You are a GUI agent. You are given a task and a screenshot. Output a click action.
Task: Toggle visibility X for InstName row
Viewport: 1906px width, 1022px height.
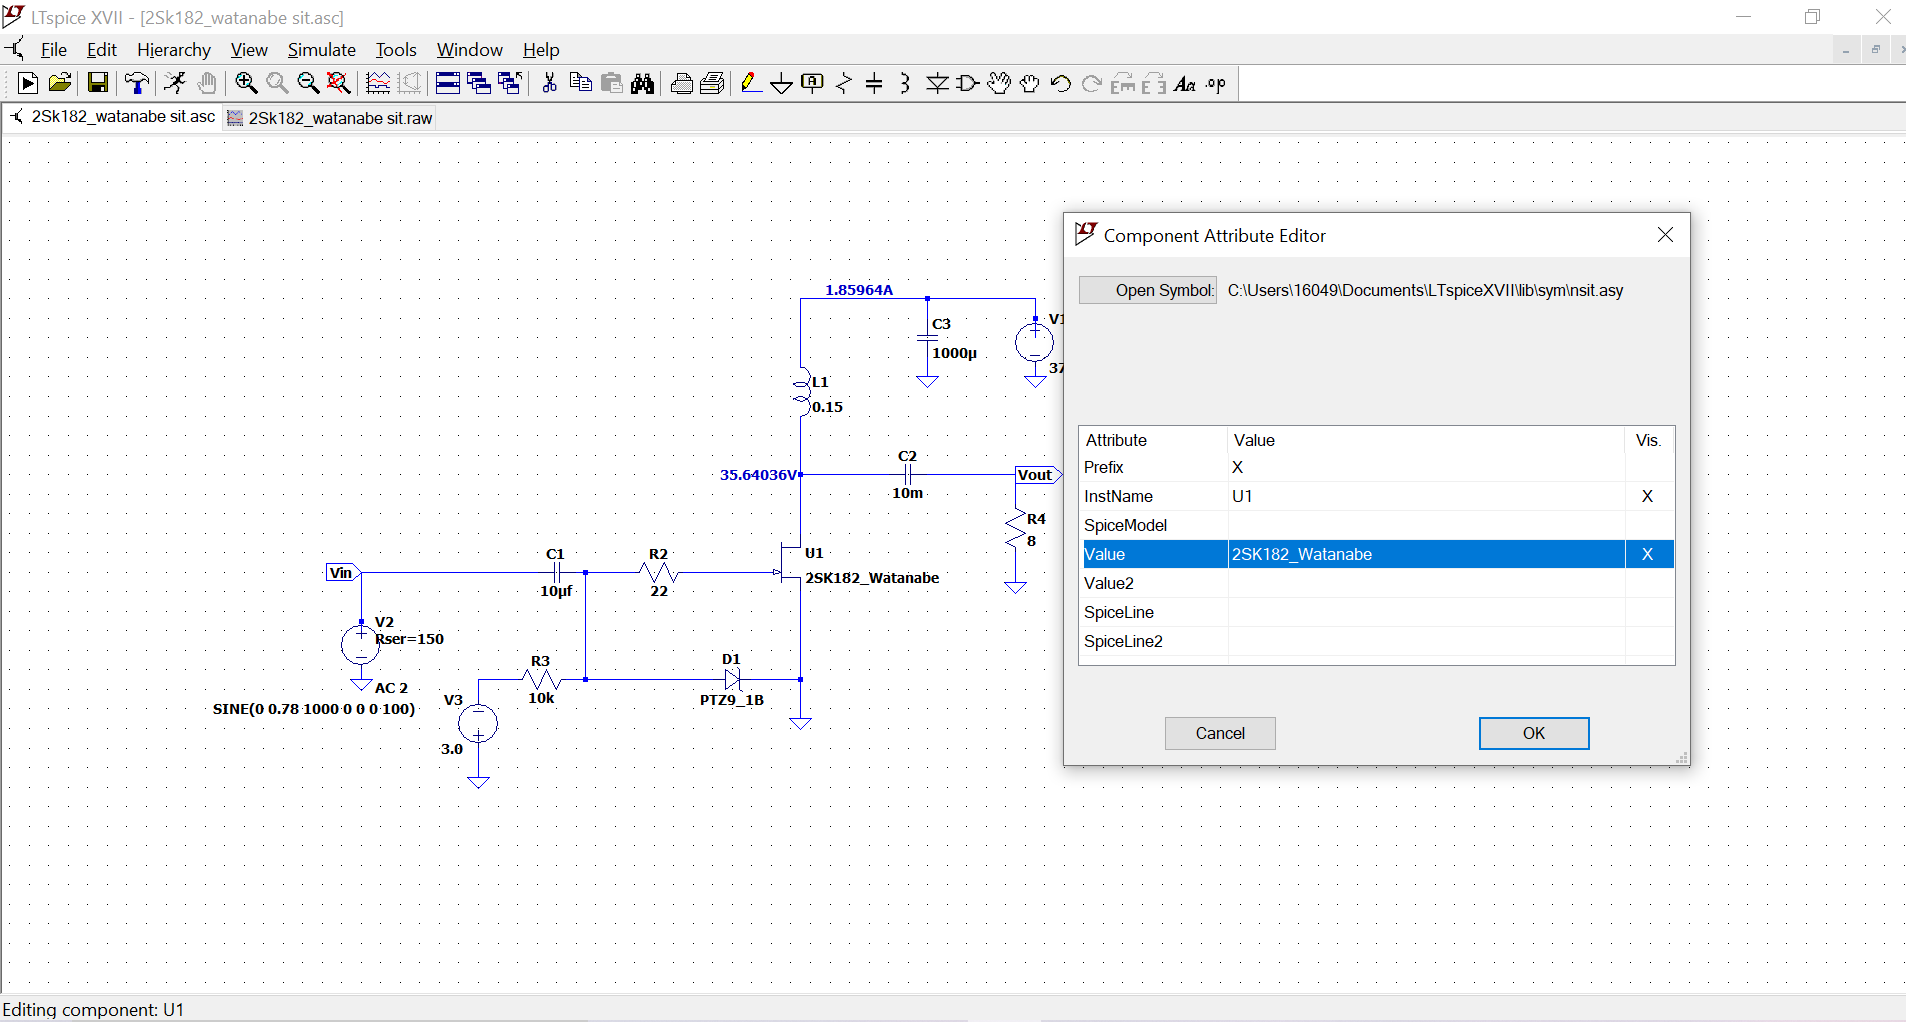(1649, 496)
